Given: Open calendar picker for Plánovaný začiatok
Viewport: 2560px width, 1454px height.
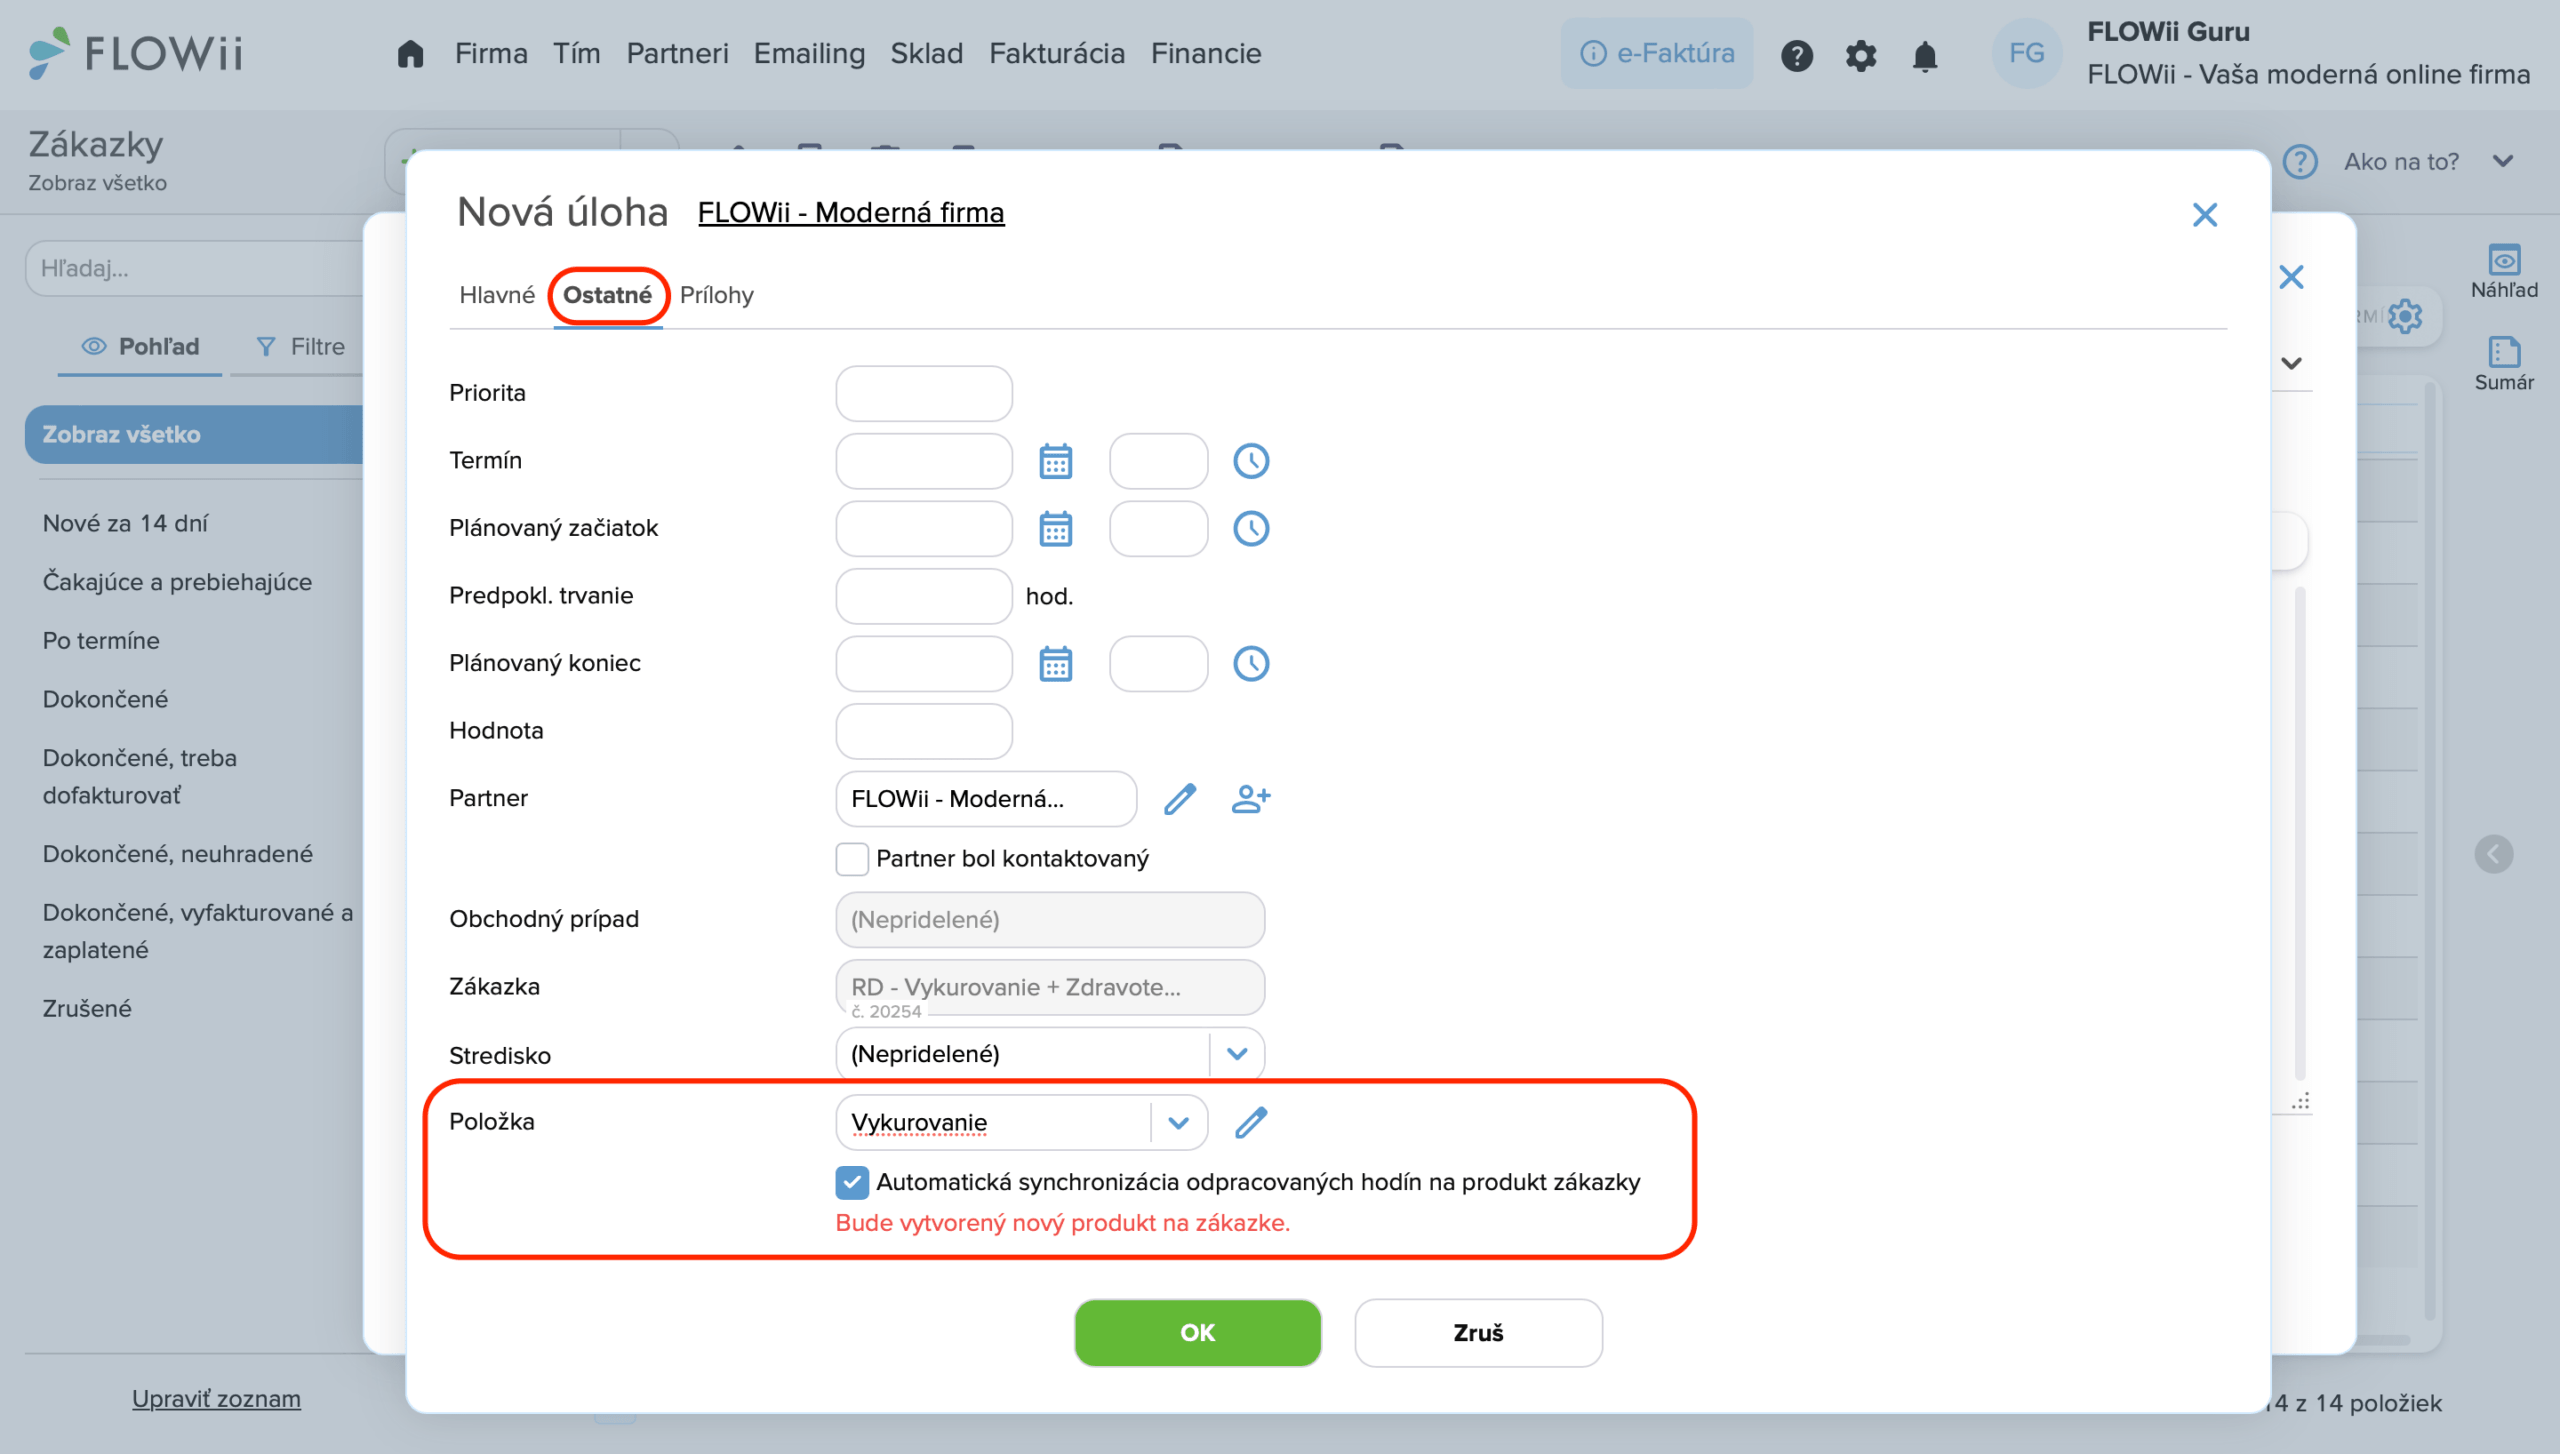Looking at the screenshot, I should click(x=1055, y=529).
